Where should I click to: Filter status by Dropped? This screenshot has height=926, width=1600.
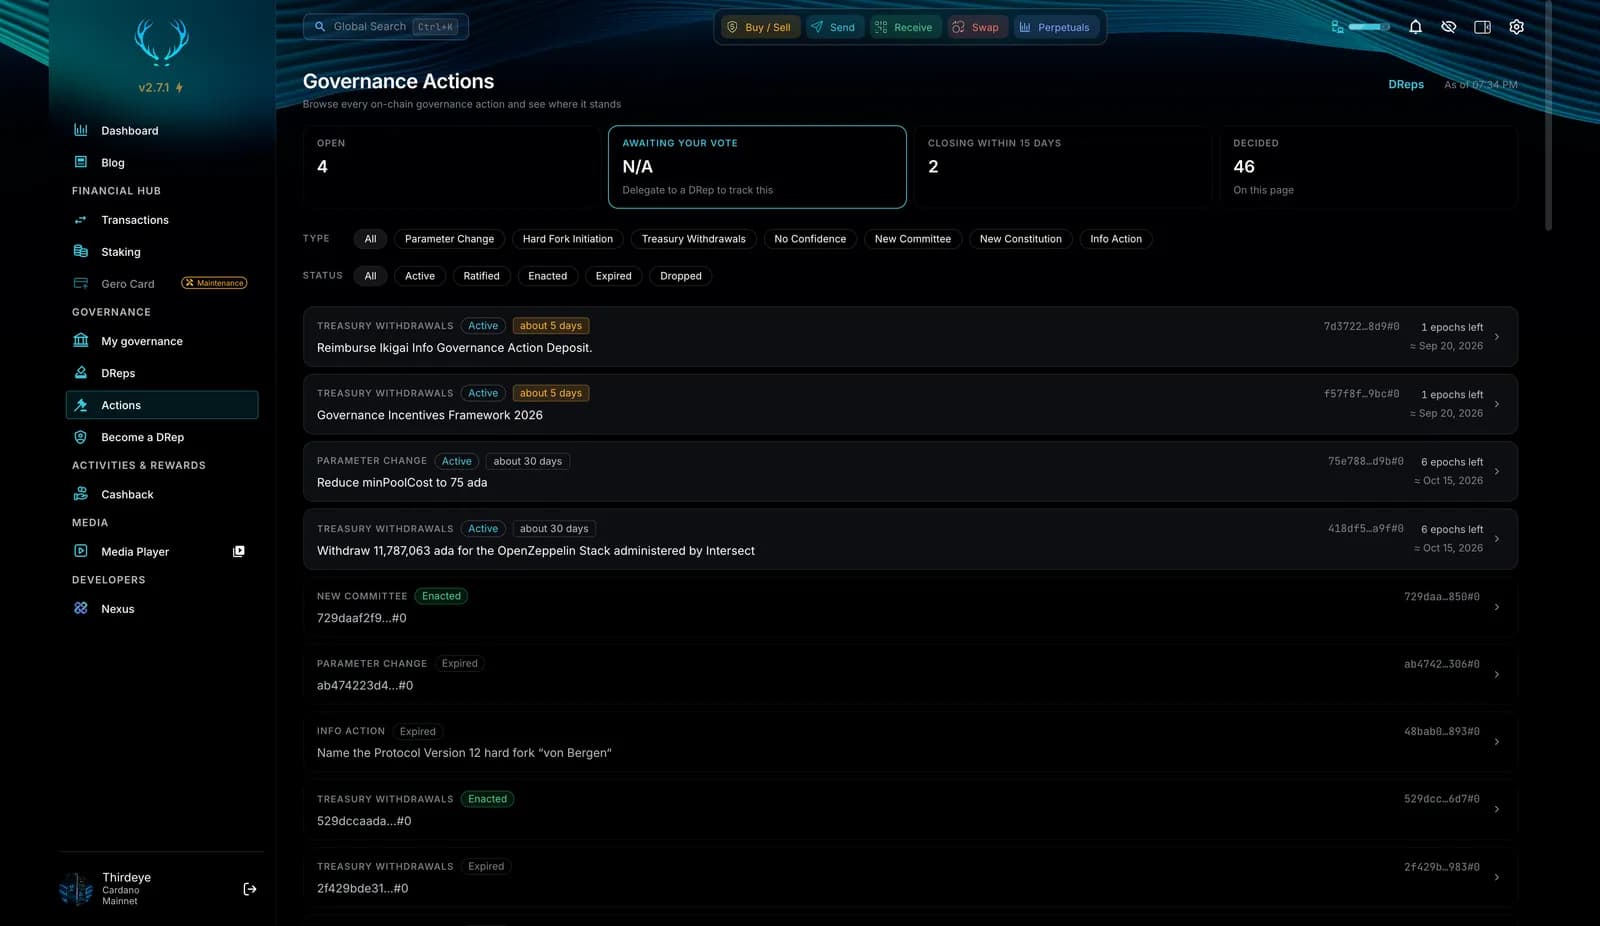pos(681,276)
